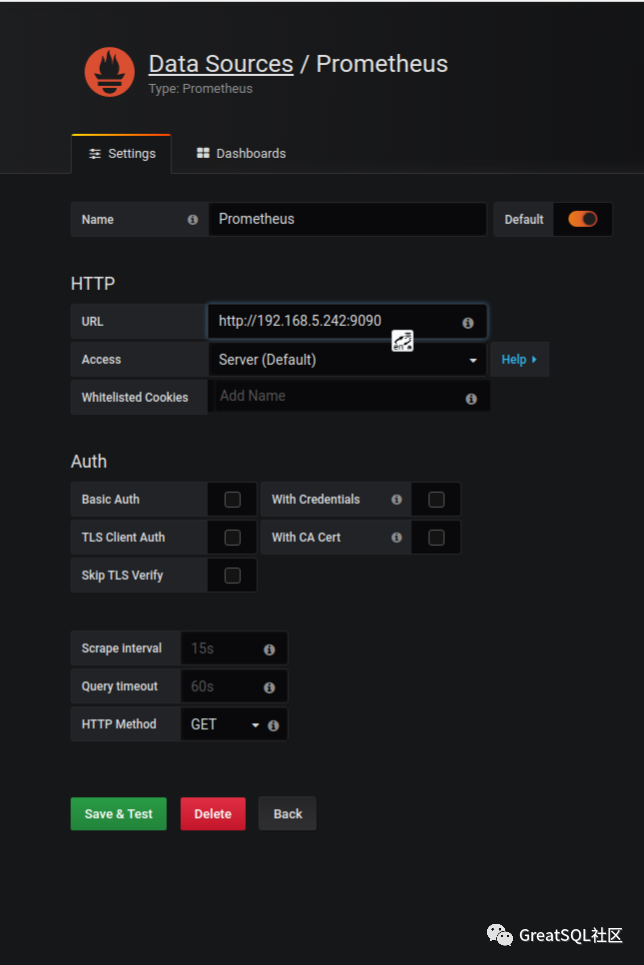Click the Prometheus flame logo icon
This screenshot has height=965, width=644.
(110, 72)
